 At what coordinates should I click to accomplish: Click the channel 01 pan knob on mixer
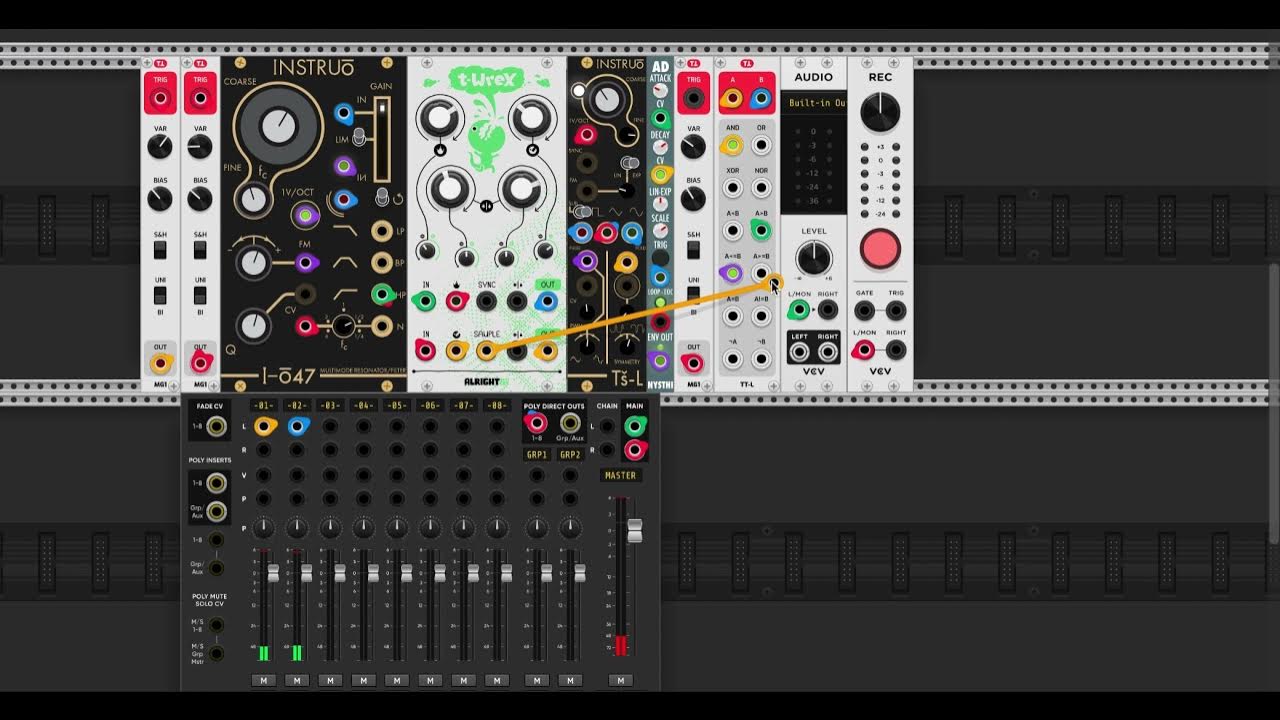(x=264, y=527)
